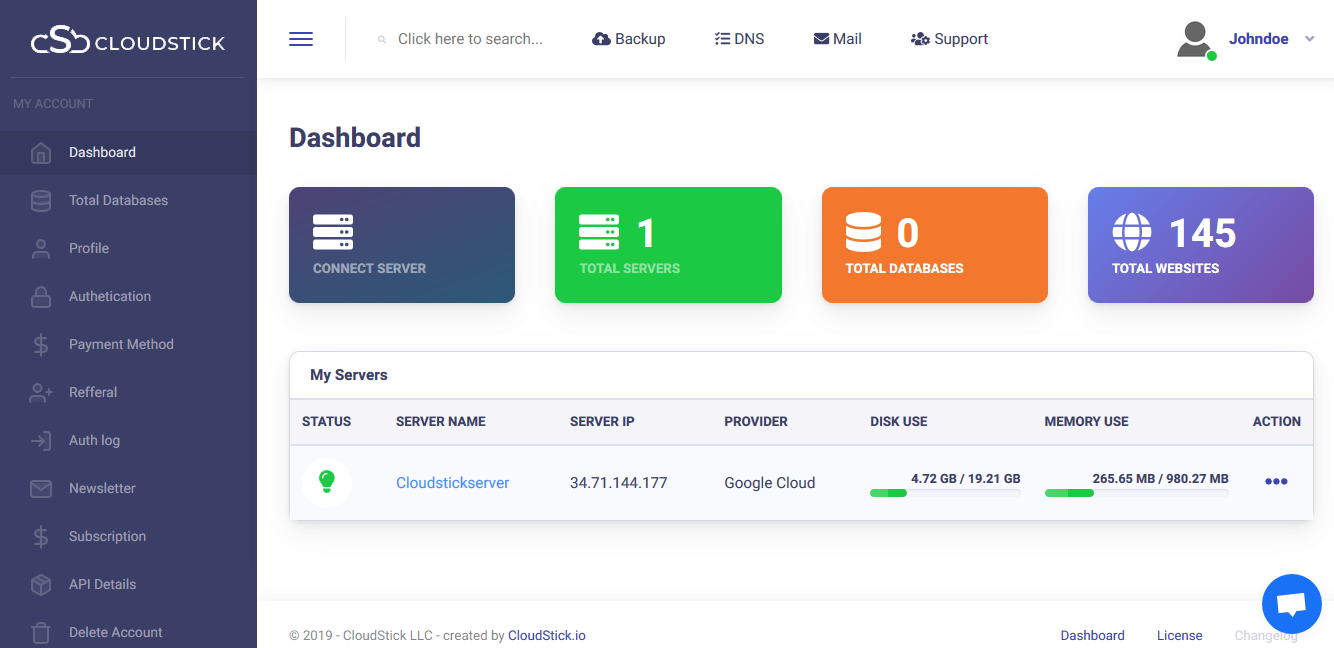This screenshot has height=648, width=1334.
Task: Click the Johndoe user avatar icon
Action: (1194, 39)
